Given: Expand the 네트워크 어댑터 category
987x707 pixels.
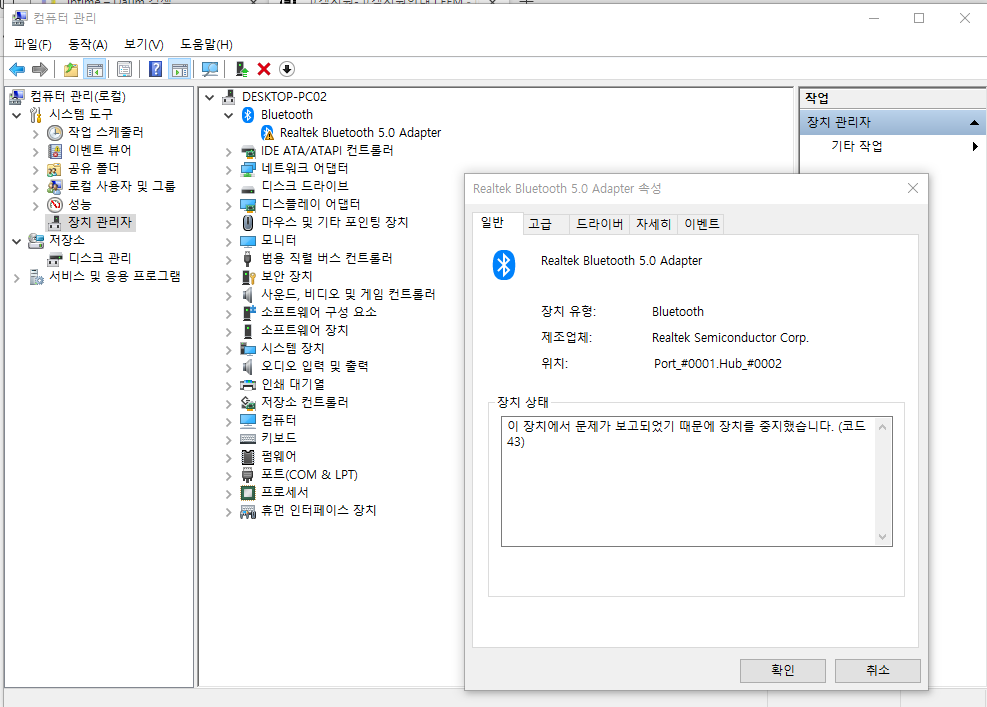Looking at the screenshot, I should (228, 169).
